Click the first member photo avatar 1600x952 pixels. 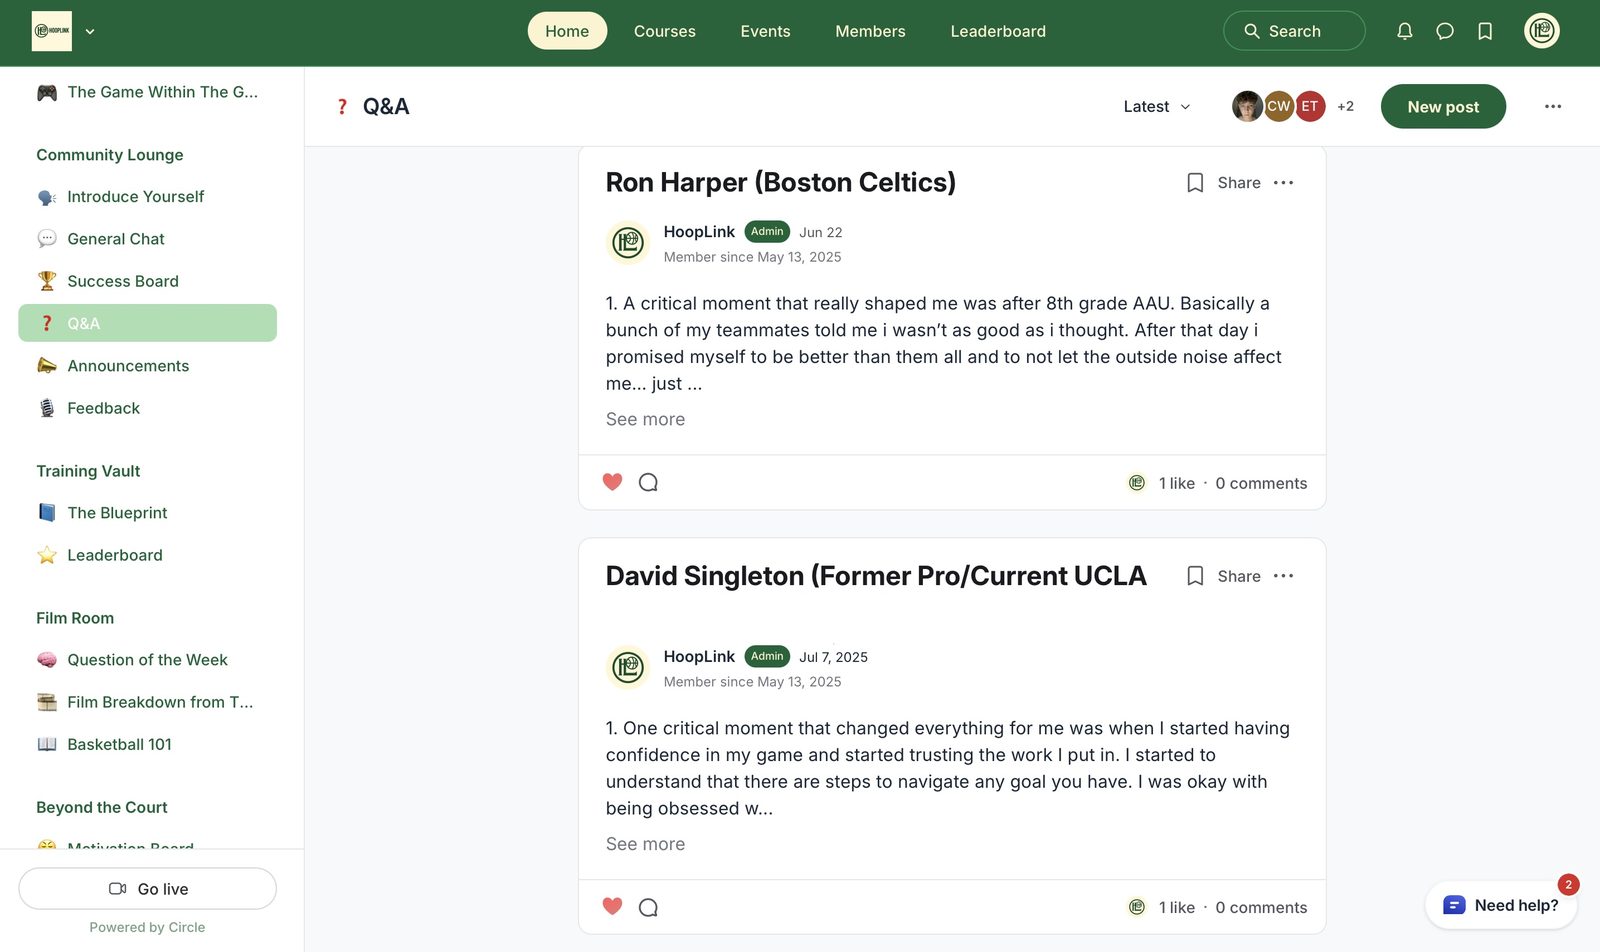click(1247, 106)
